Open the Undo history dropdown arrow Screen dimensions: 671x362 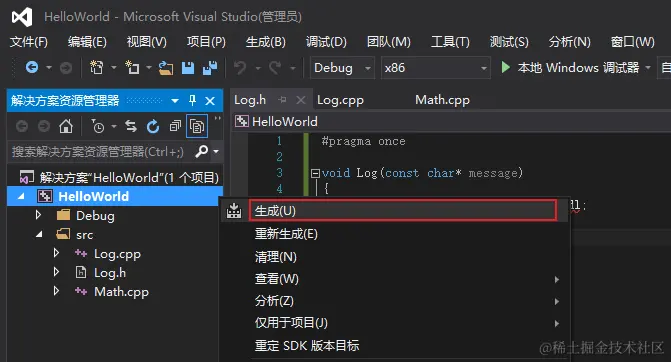coord(258,68)
